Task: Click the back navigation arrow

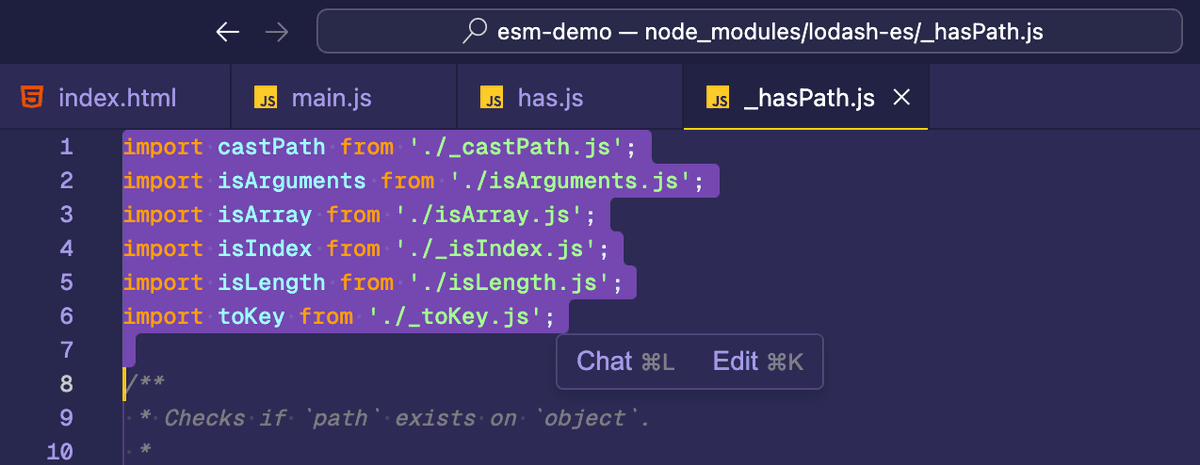Action: pyautogui.click(x=228, y=32)
